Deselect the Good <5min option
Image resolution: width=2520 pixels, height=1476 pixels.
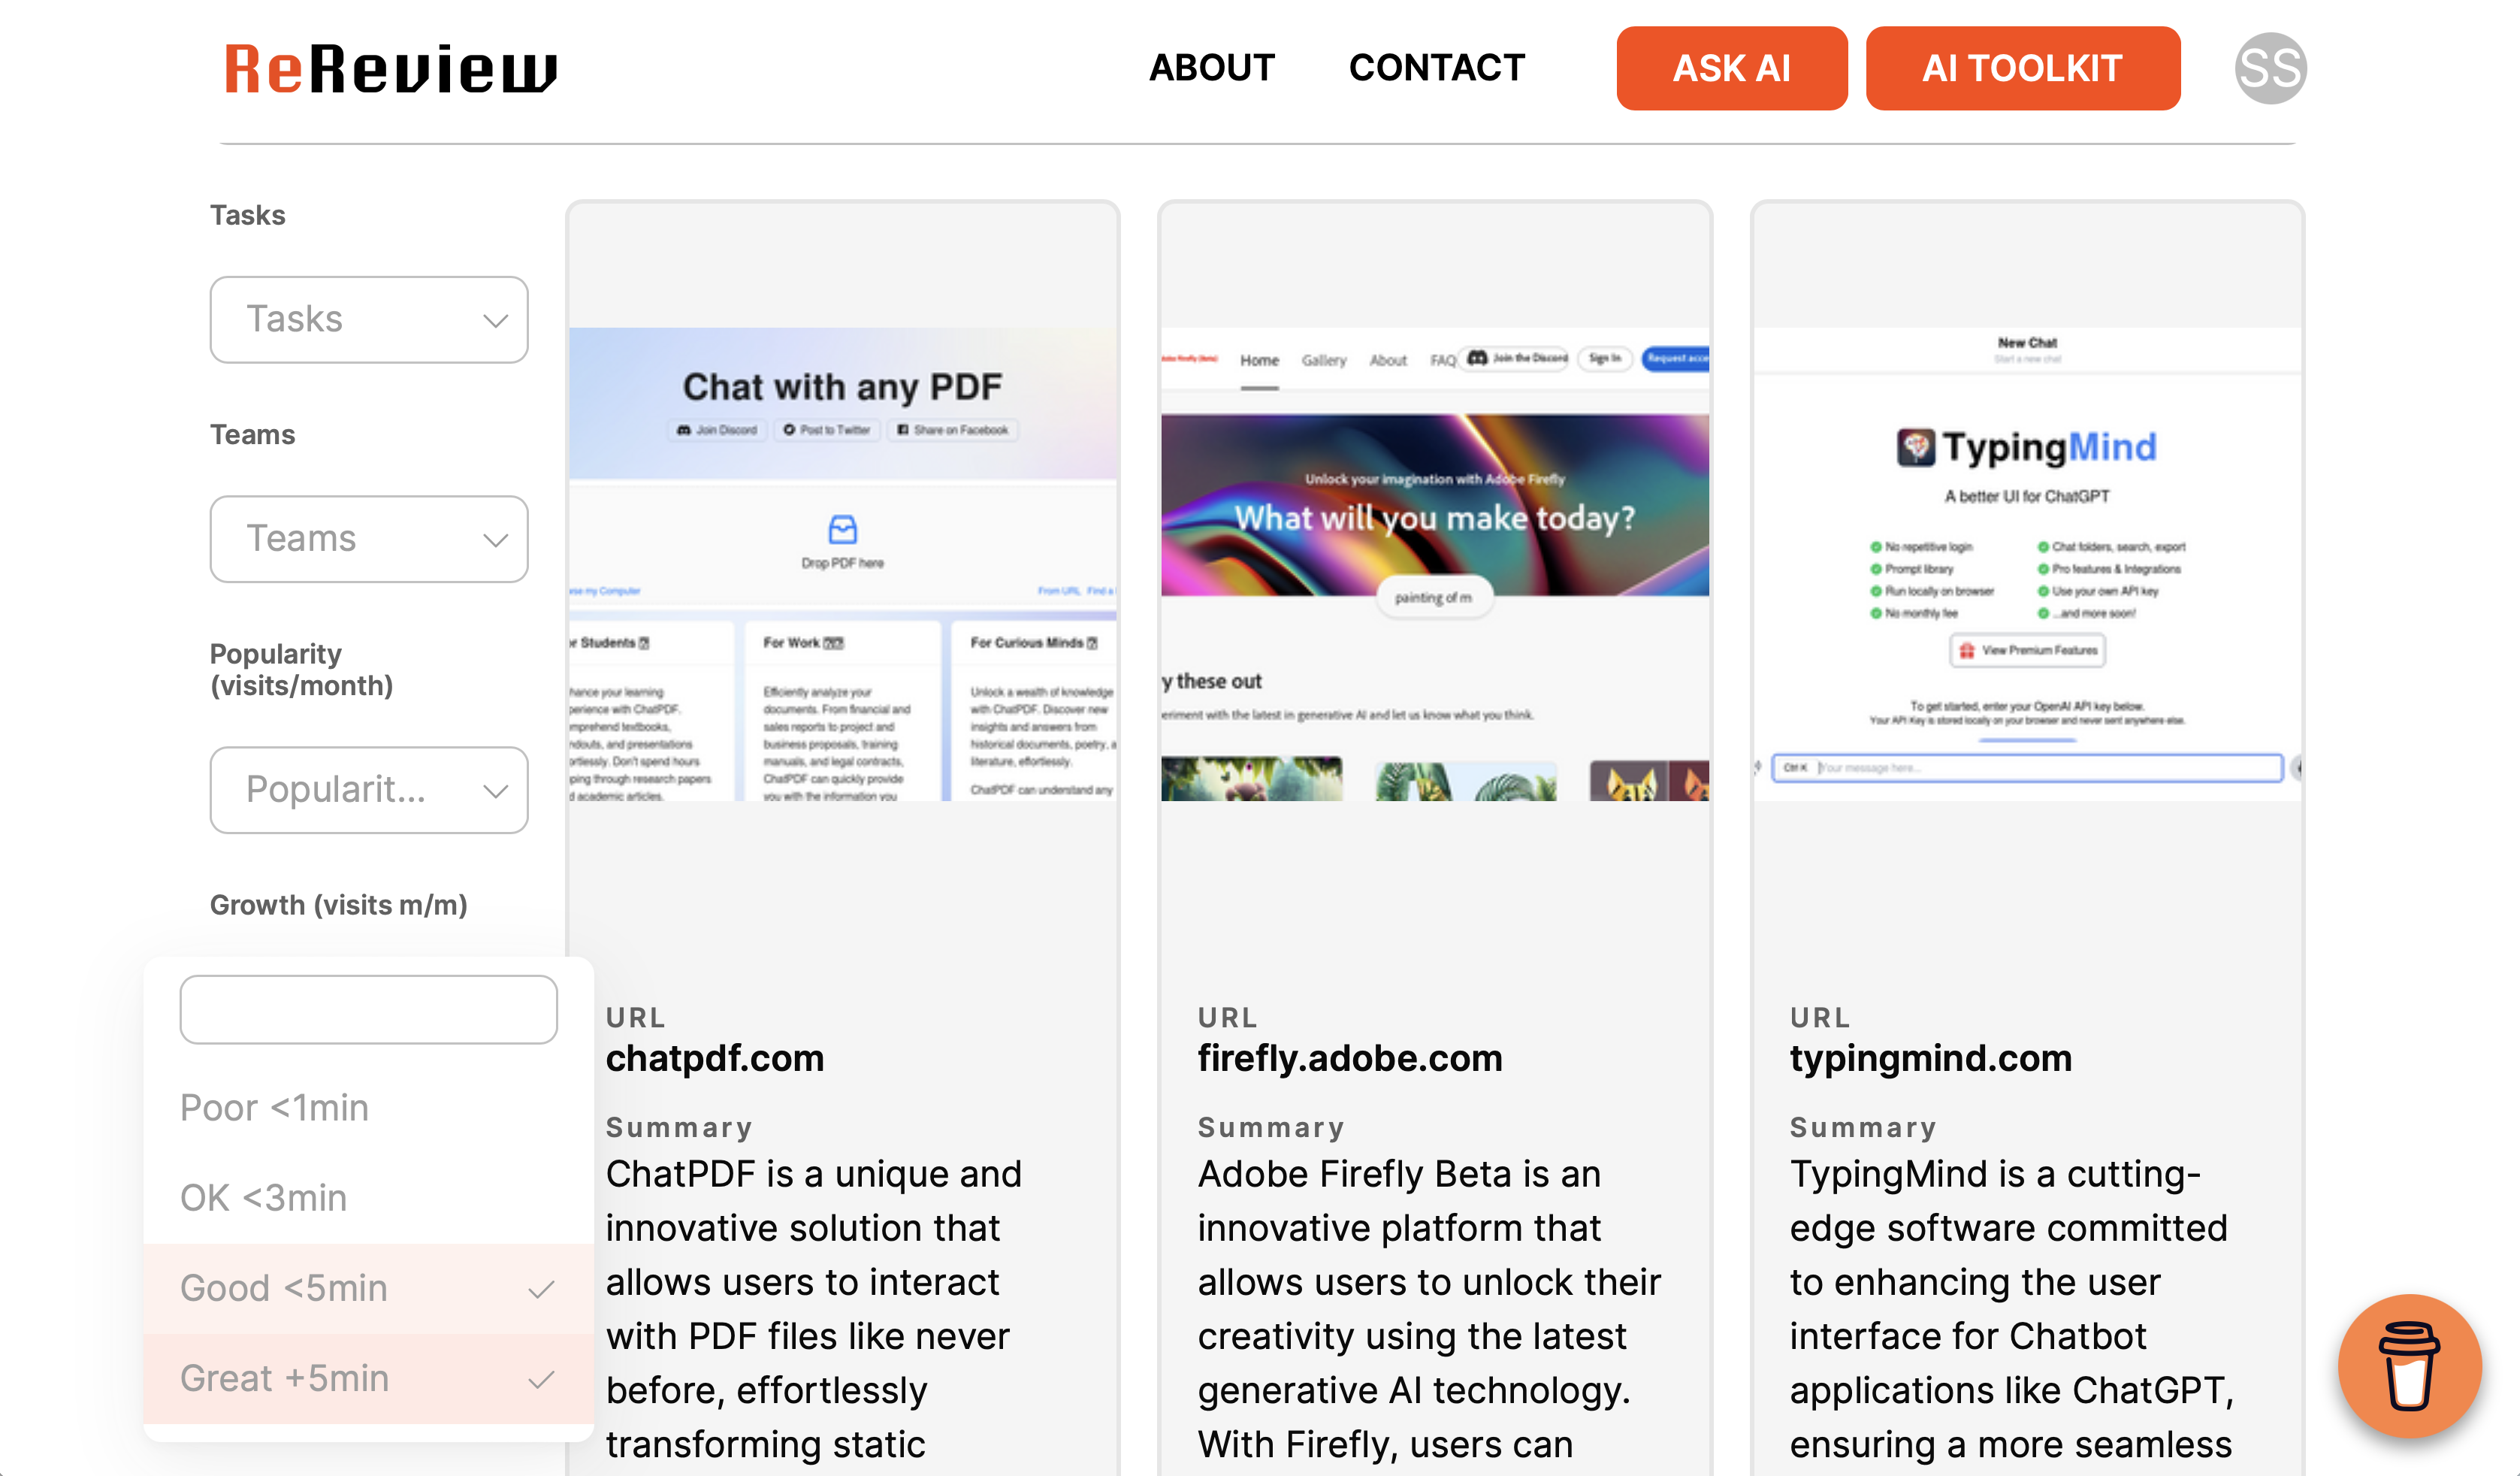pyautogui.click(x=369, y=1288)
